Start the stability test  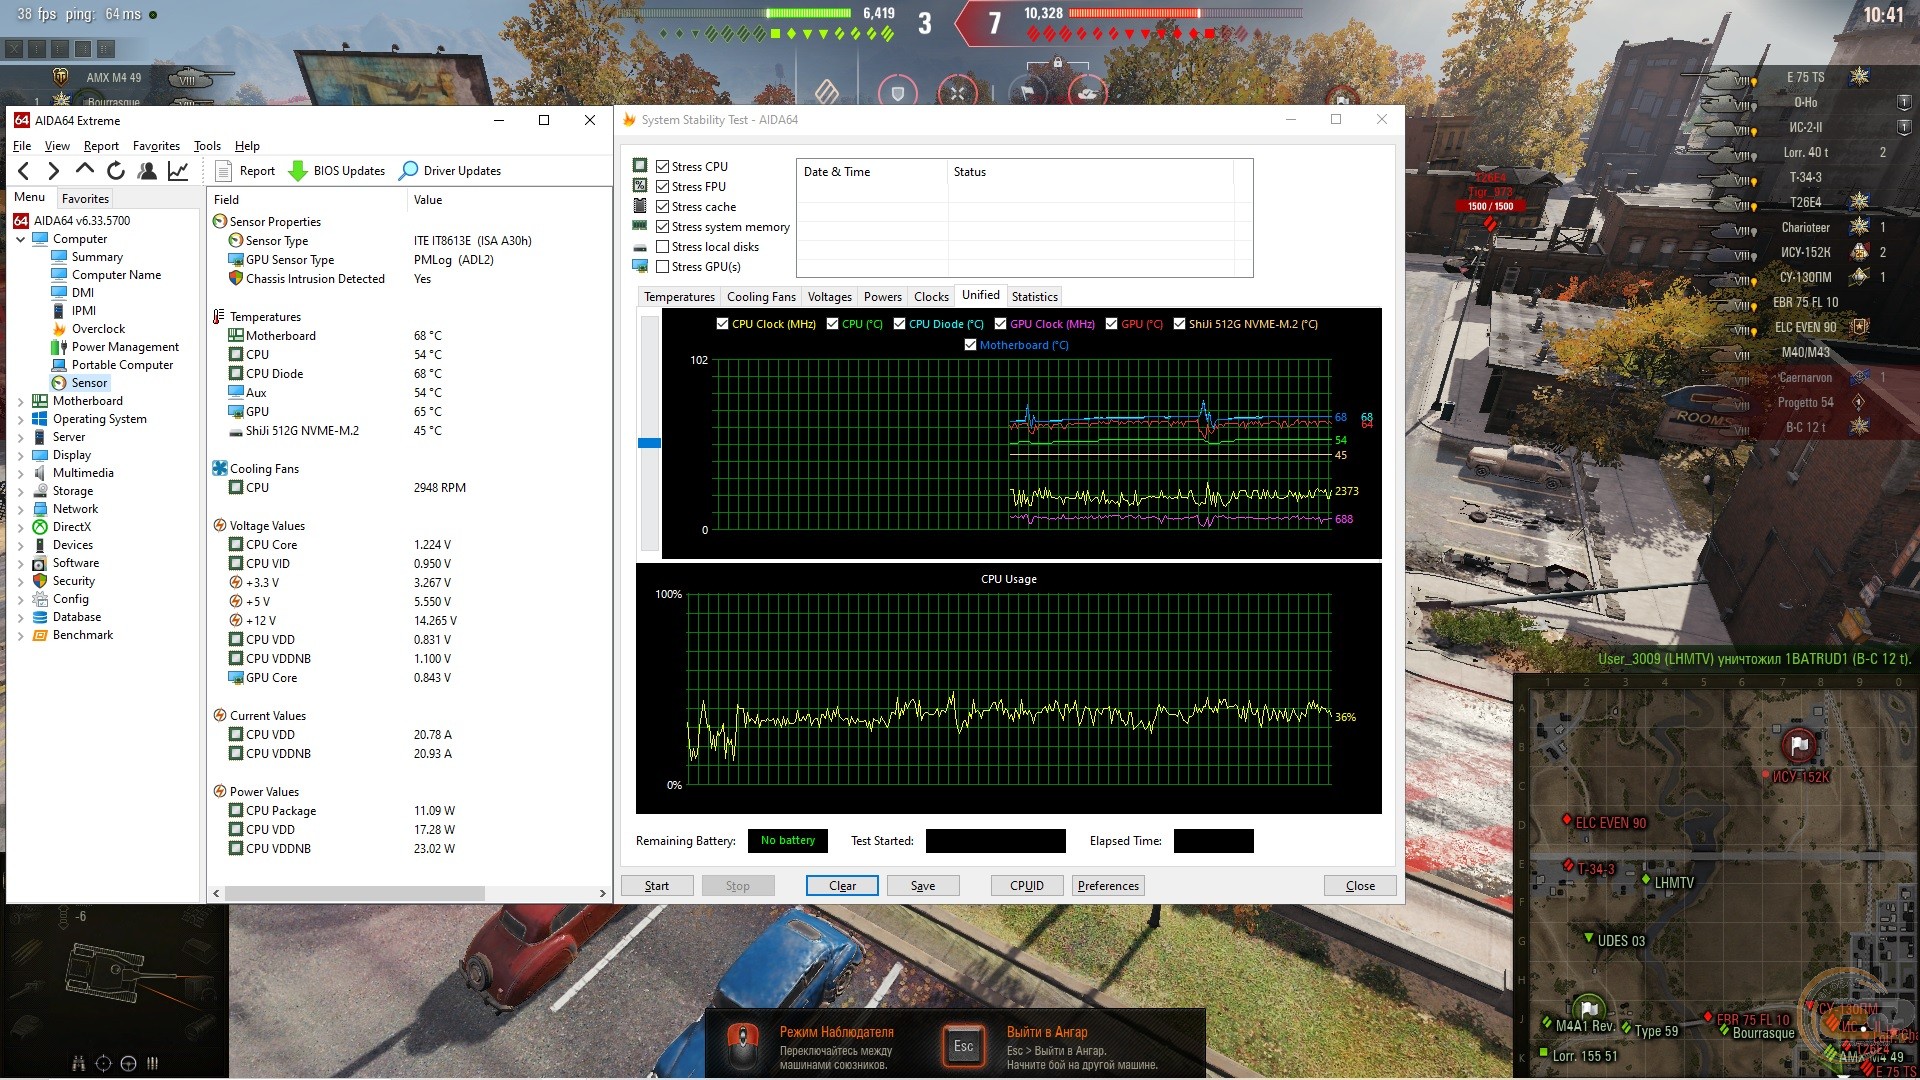(657, 886)
